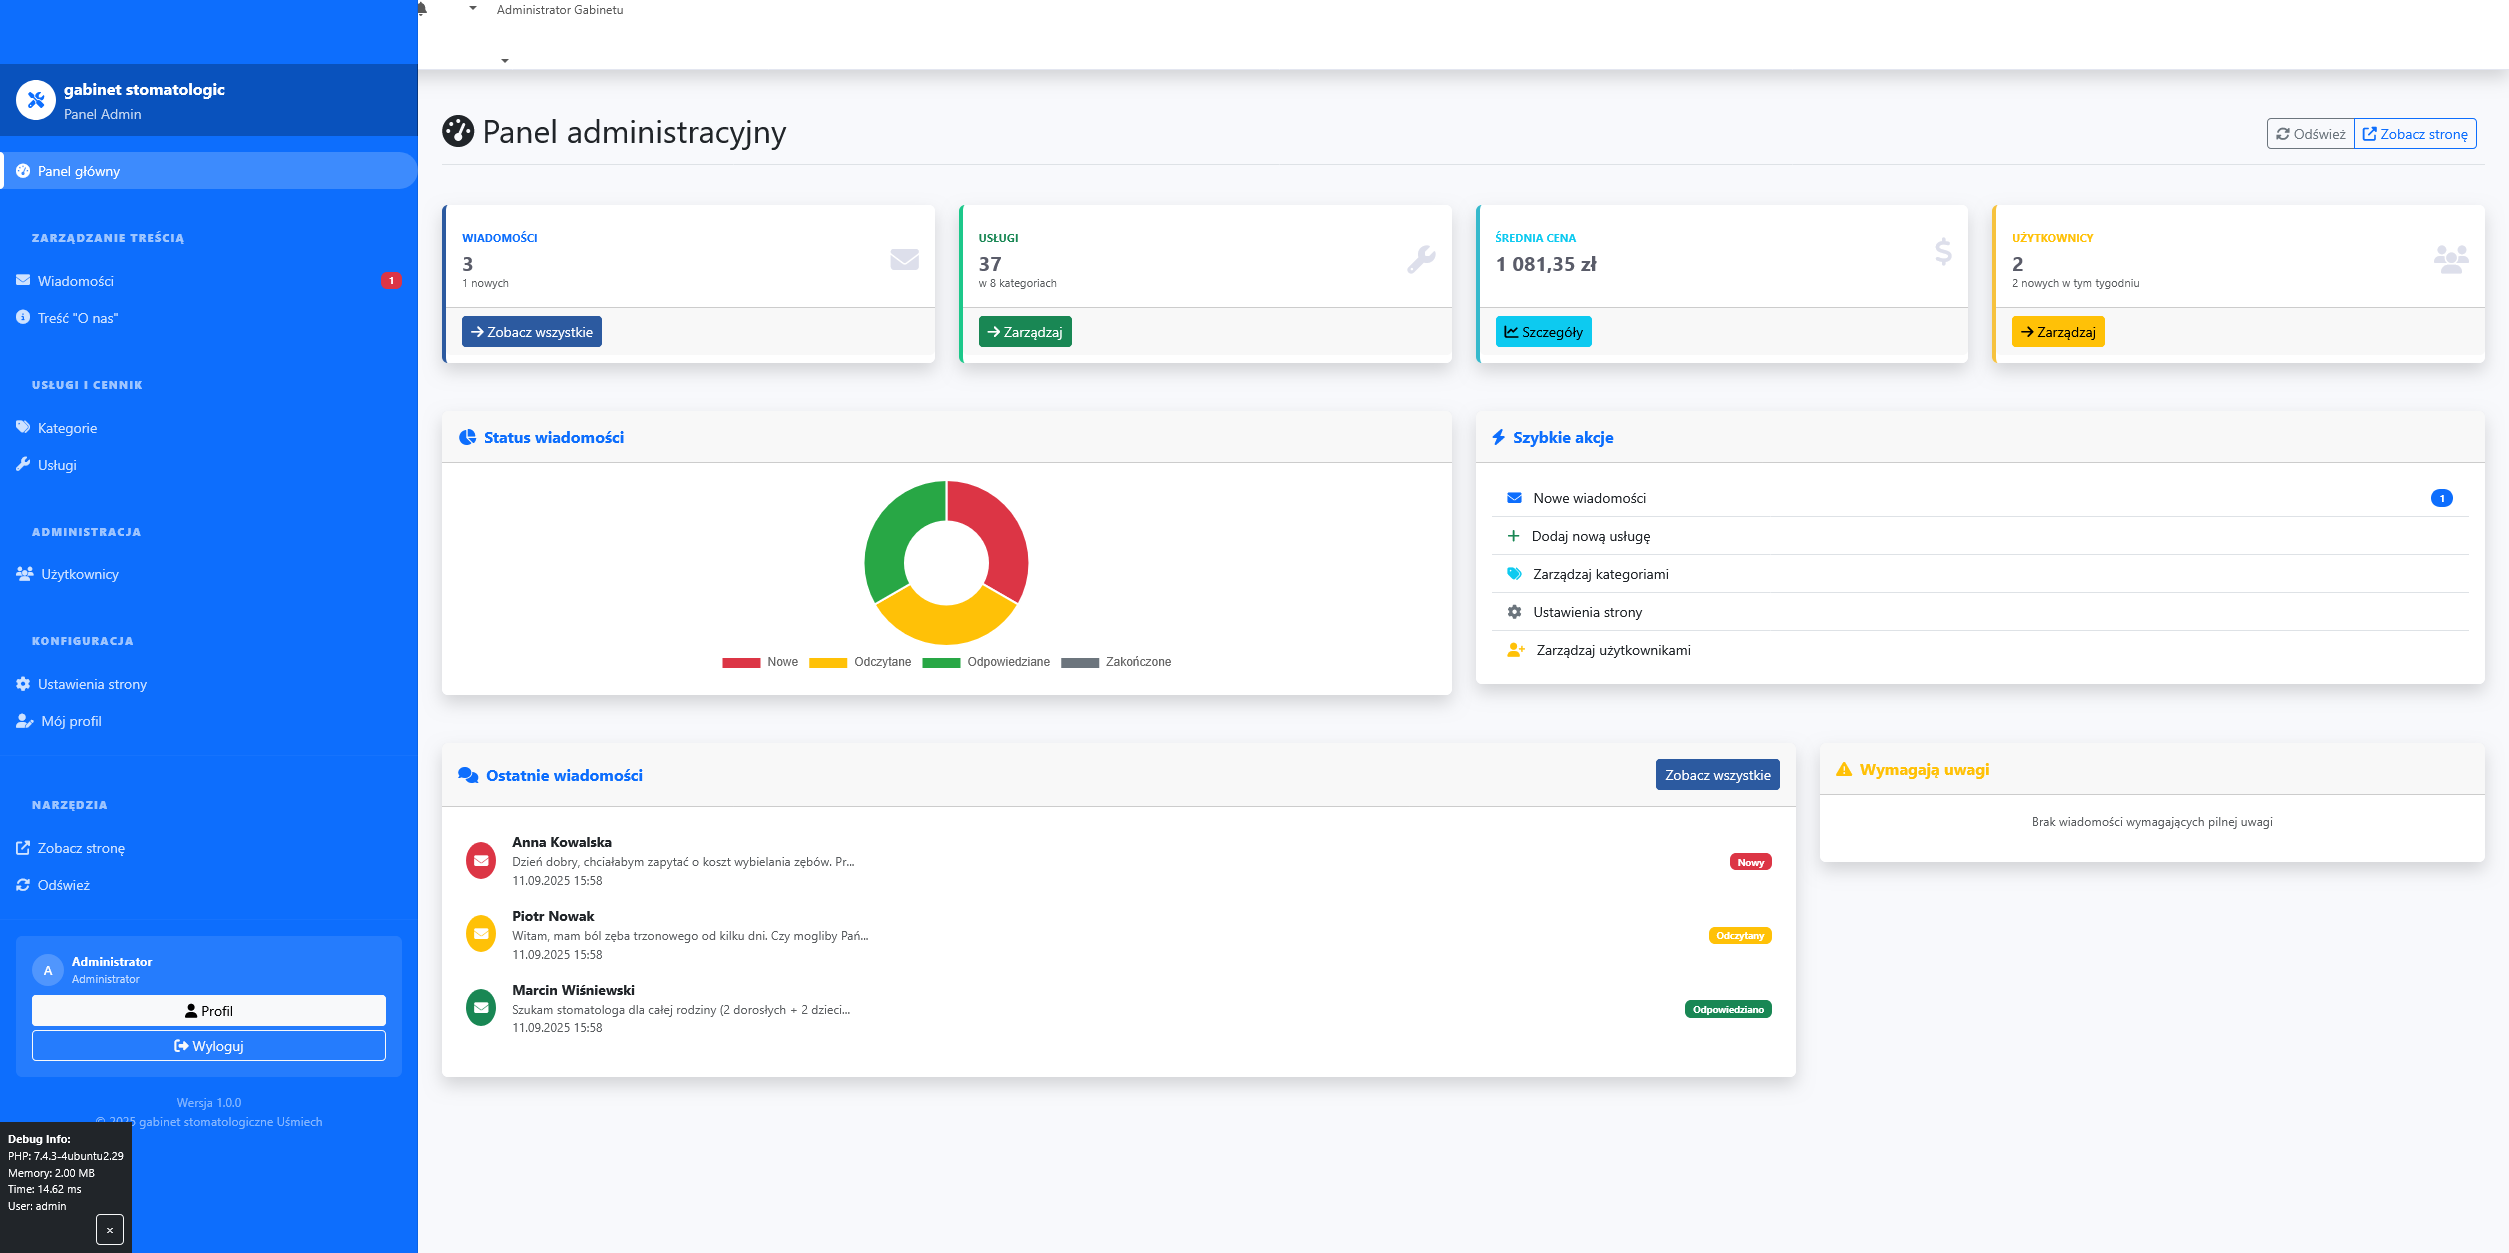Go to Ustawienia strony in sidebar
The height and width of the screenshot is (1253, 2509).
pos(209,684)
